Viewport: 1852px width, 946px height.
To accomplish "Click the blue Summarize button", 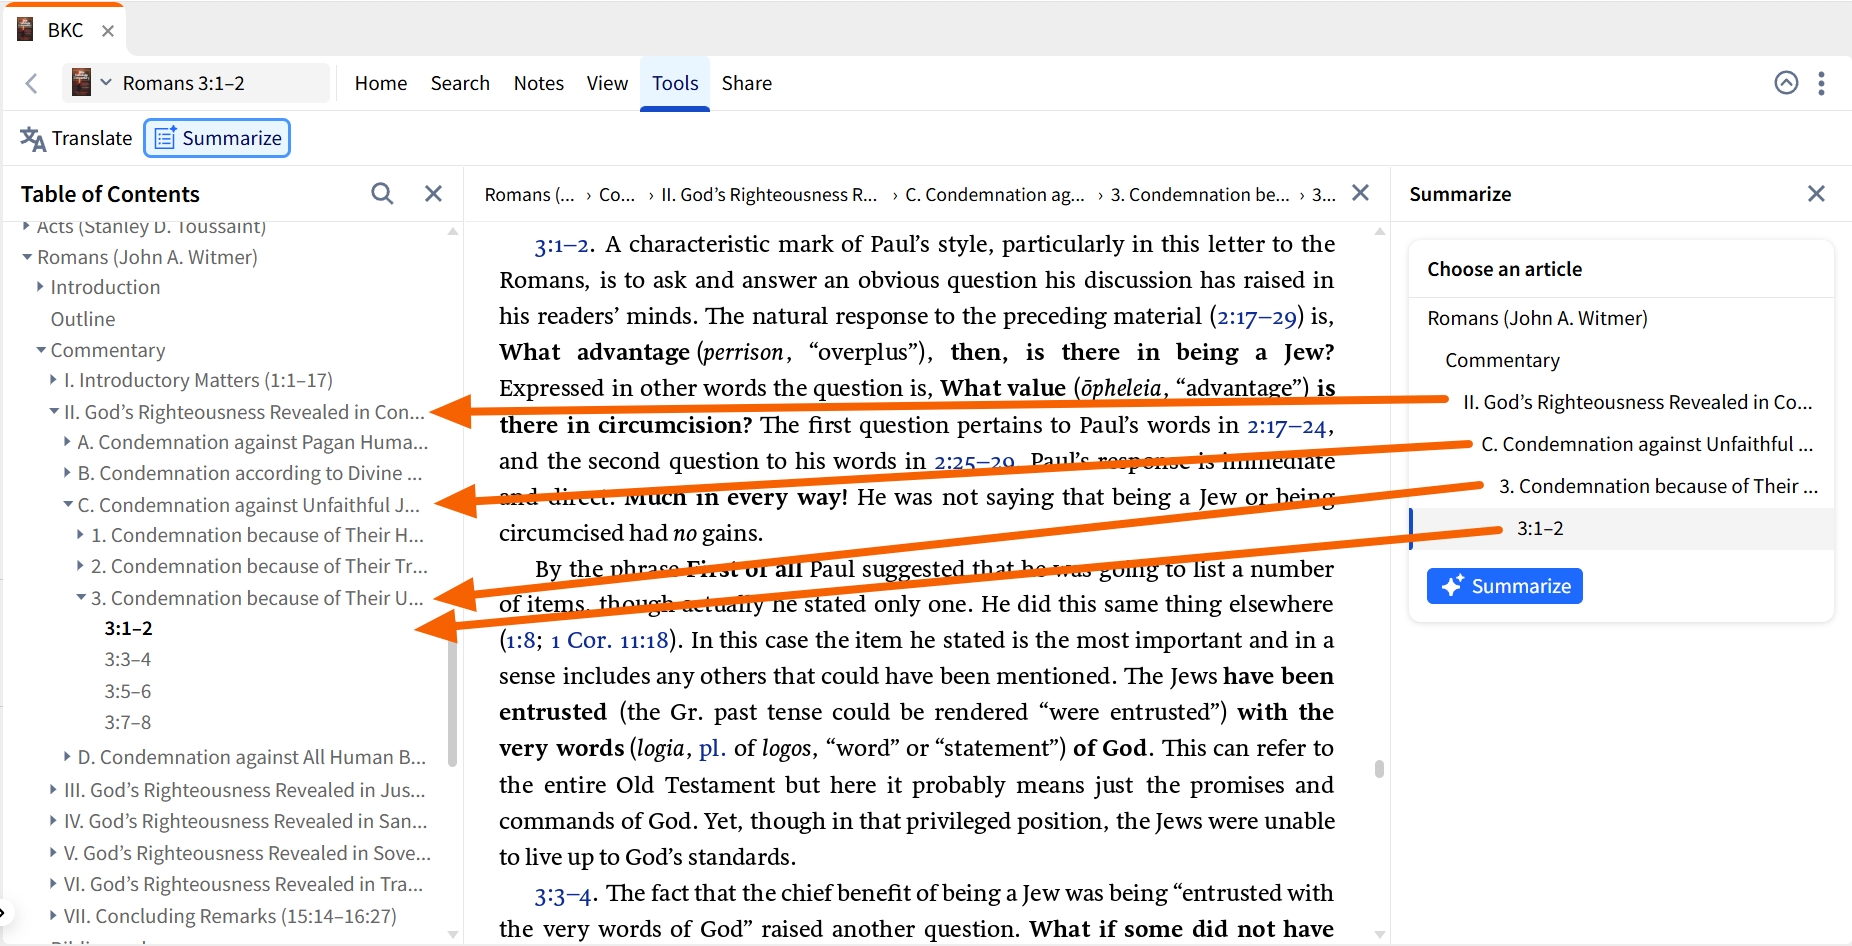I will (1504, 586).
